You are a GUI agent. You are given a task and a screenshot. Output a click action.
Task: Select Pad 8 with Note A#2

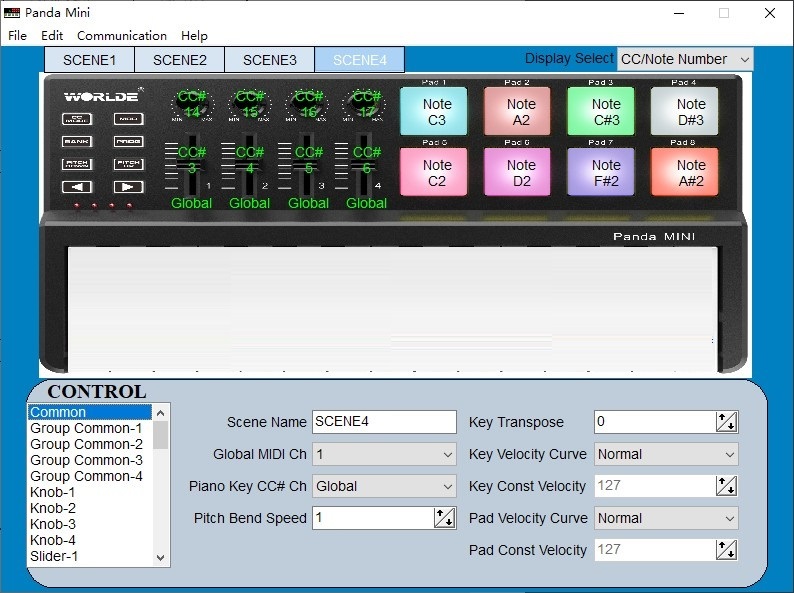(x=684, y=172)
